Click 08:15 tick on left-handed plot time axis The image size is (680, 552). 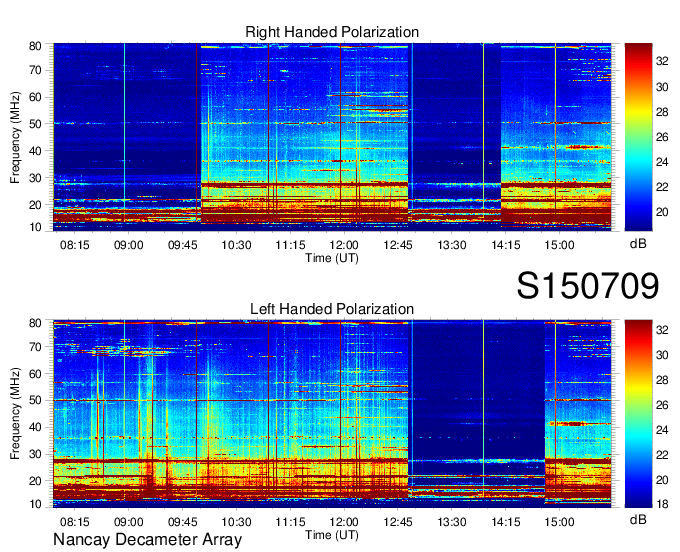click(x=75, y=522)
